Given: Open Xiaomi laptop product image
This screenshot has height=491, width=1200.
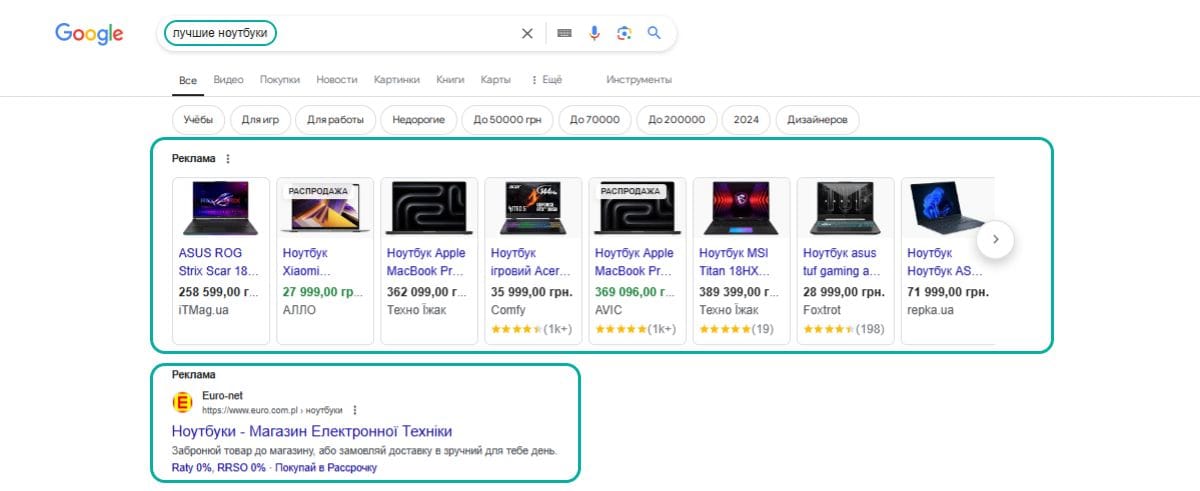Looking at the screenshot, I should [325, 209].
